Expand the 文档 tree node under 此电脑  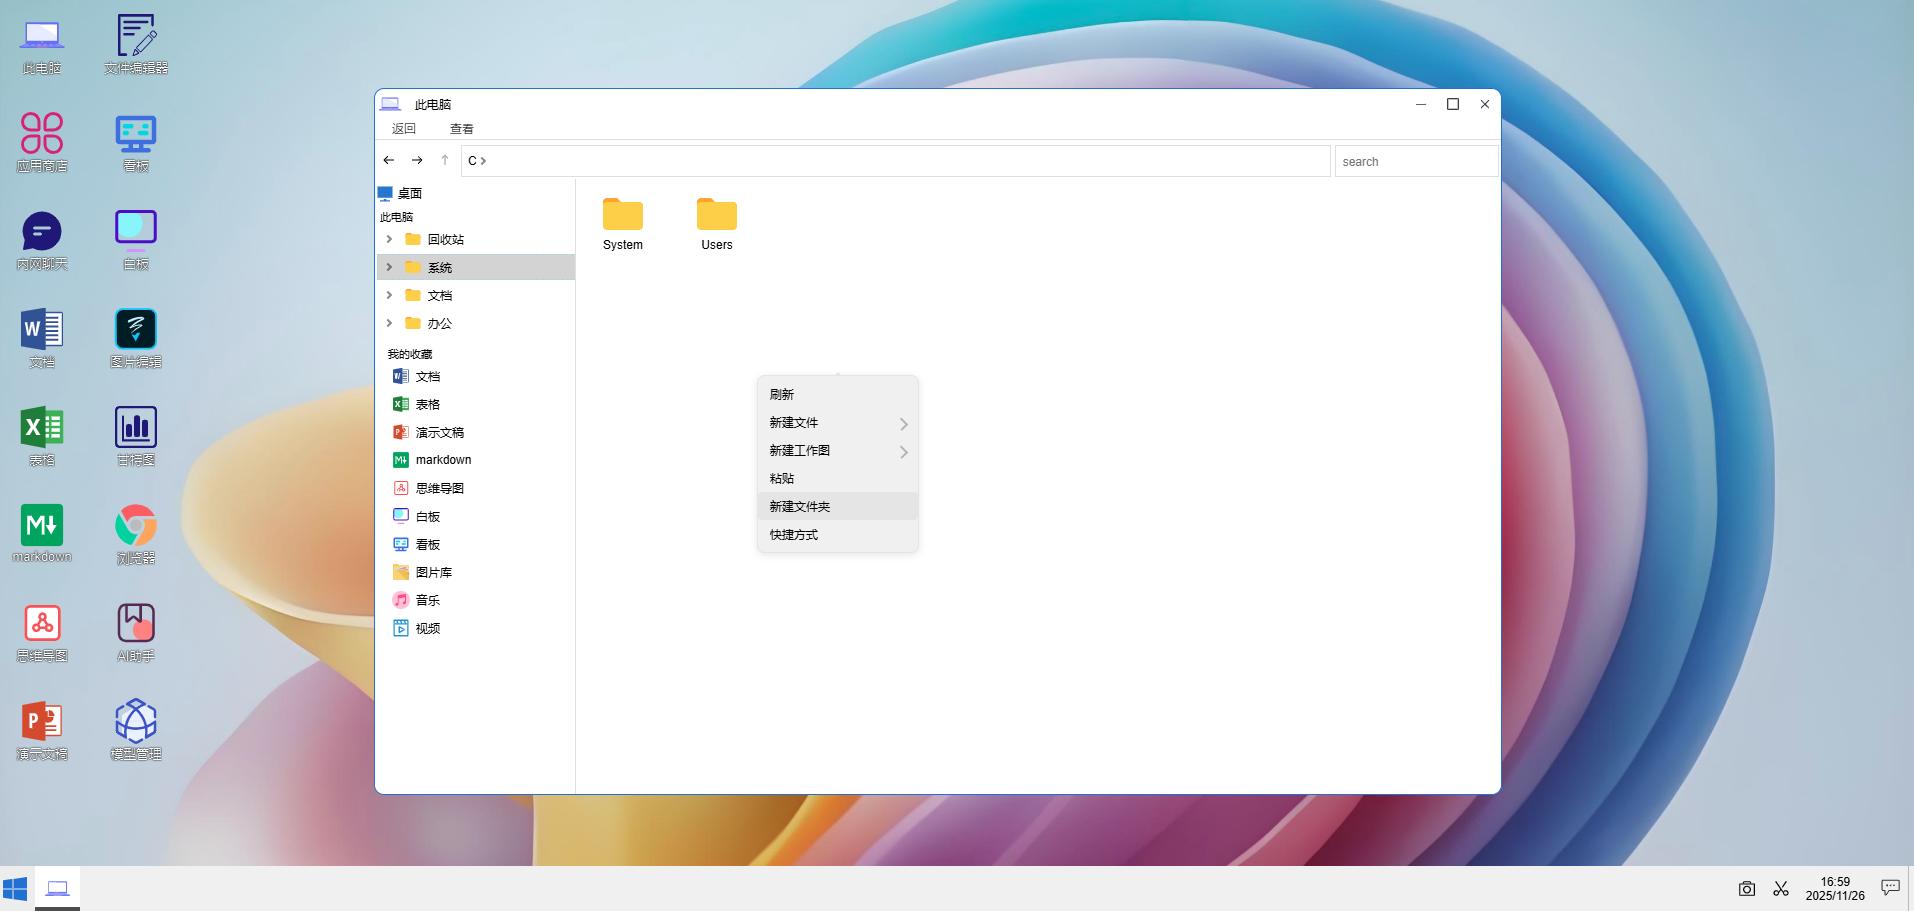(x=389, y=295)
